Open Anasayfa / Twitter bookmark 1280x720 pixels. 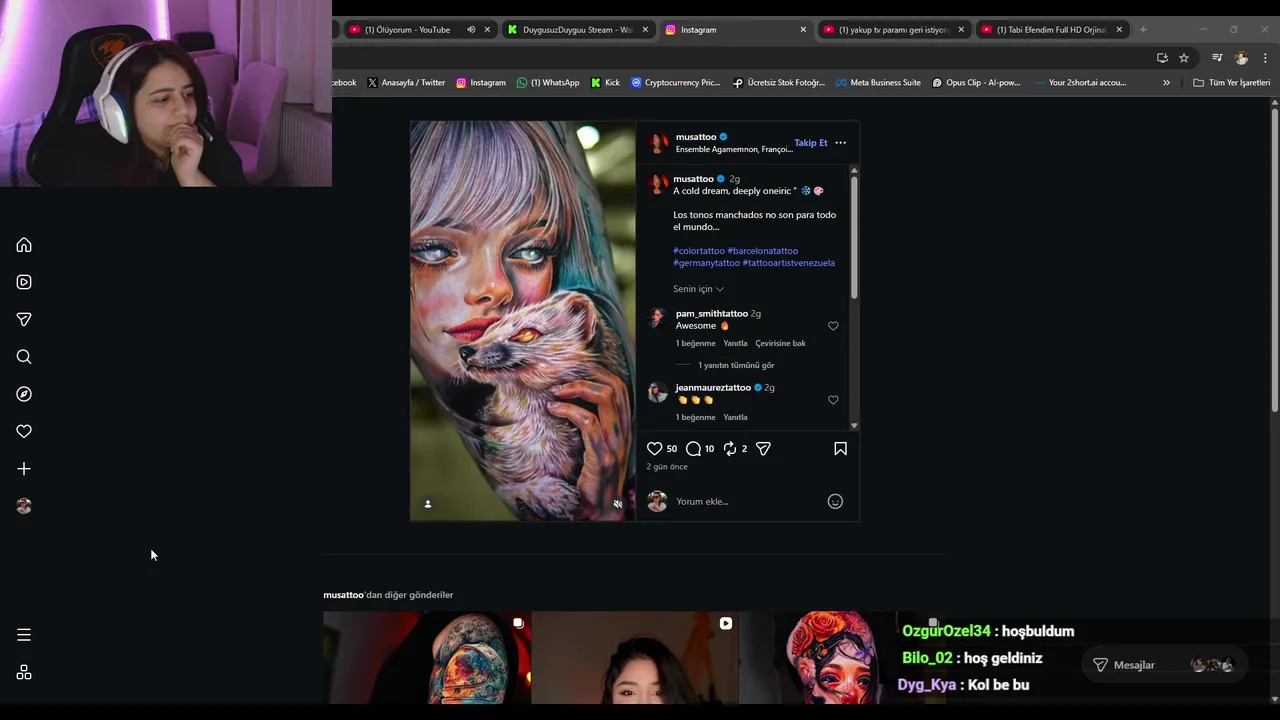pyautogui.click(x=406, y=83)
